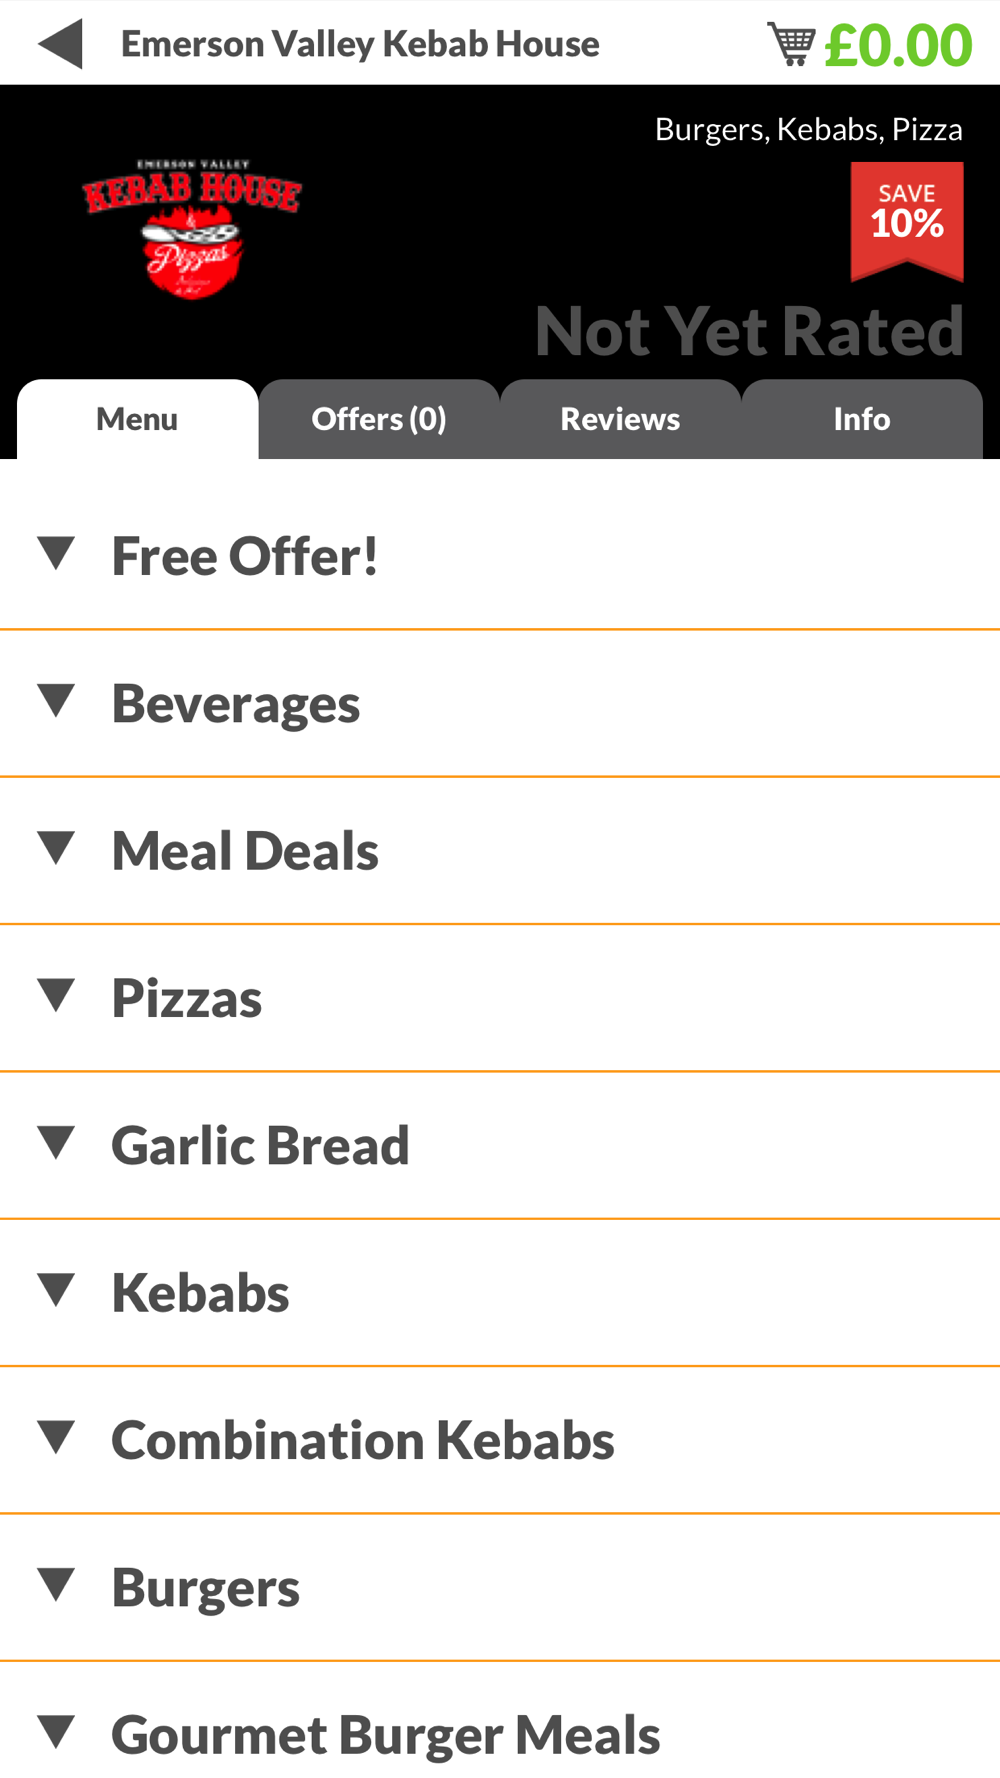The width and height of the screenshot is (1000, 1778).
Task: Expand the Combination Kebabs triangle
Action: 56,1437
